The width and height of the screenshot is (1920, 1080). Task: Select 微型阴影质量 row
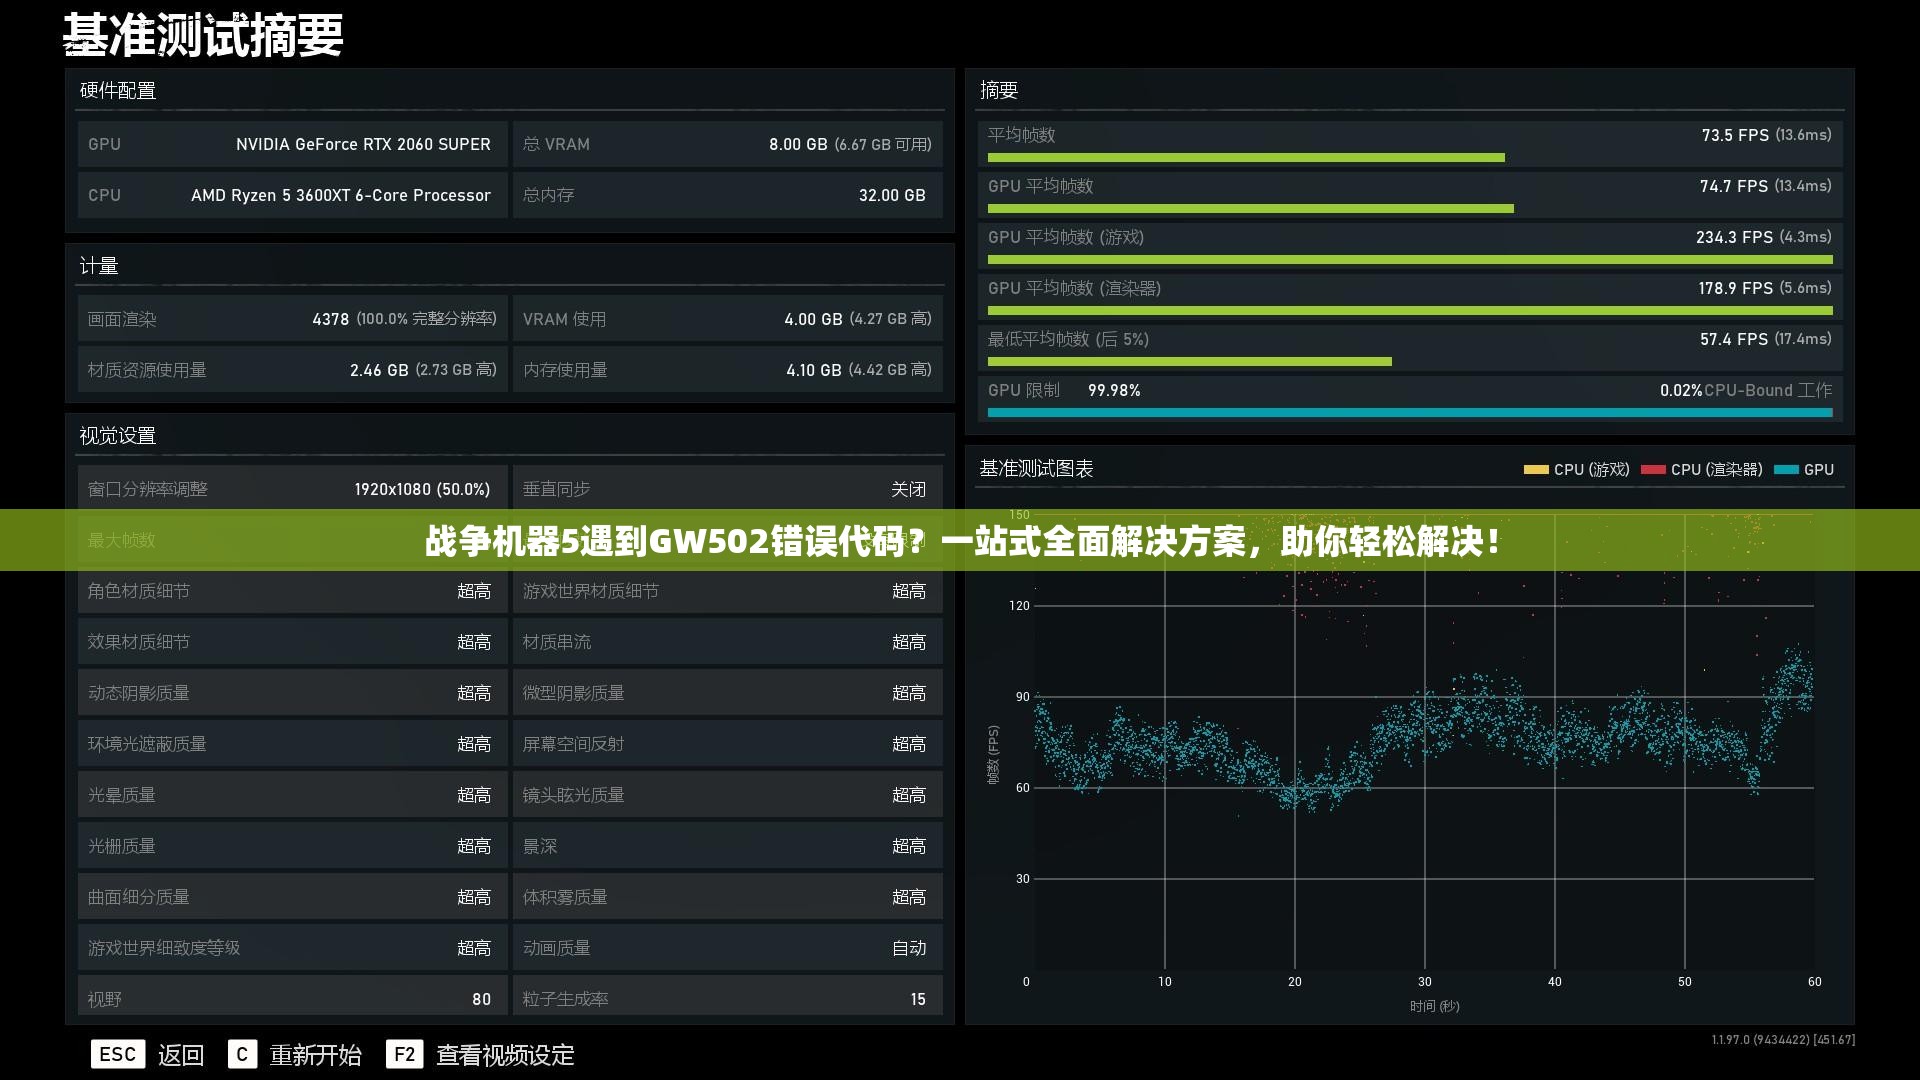pyautogui.click(x=728, y=693)
